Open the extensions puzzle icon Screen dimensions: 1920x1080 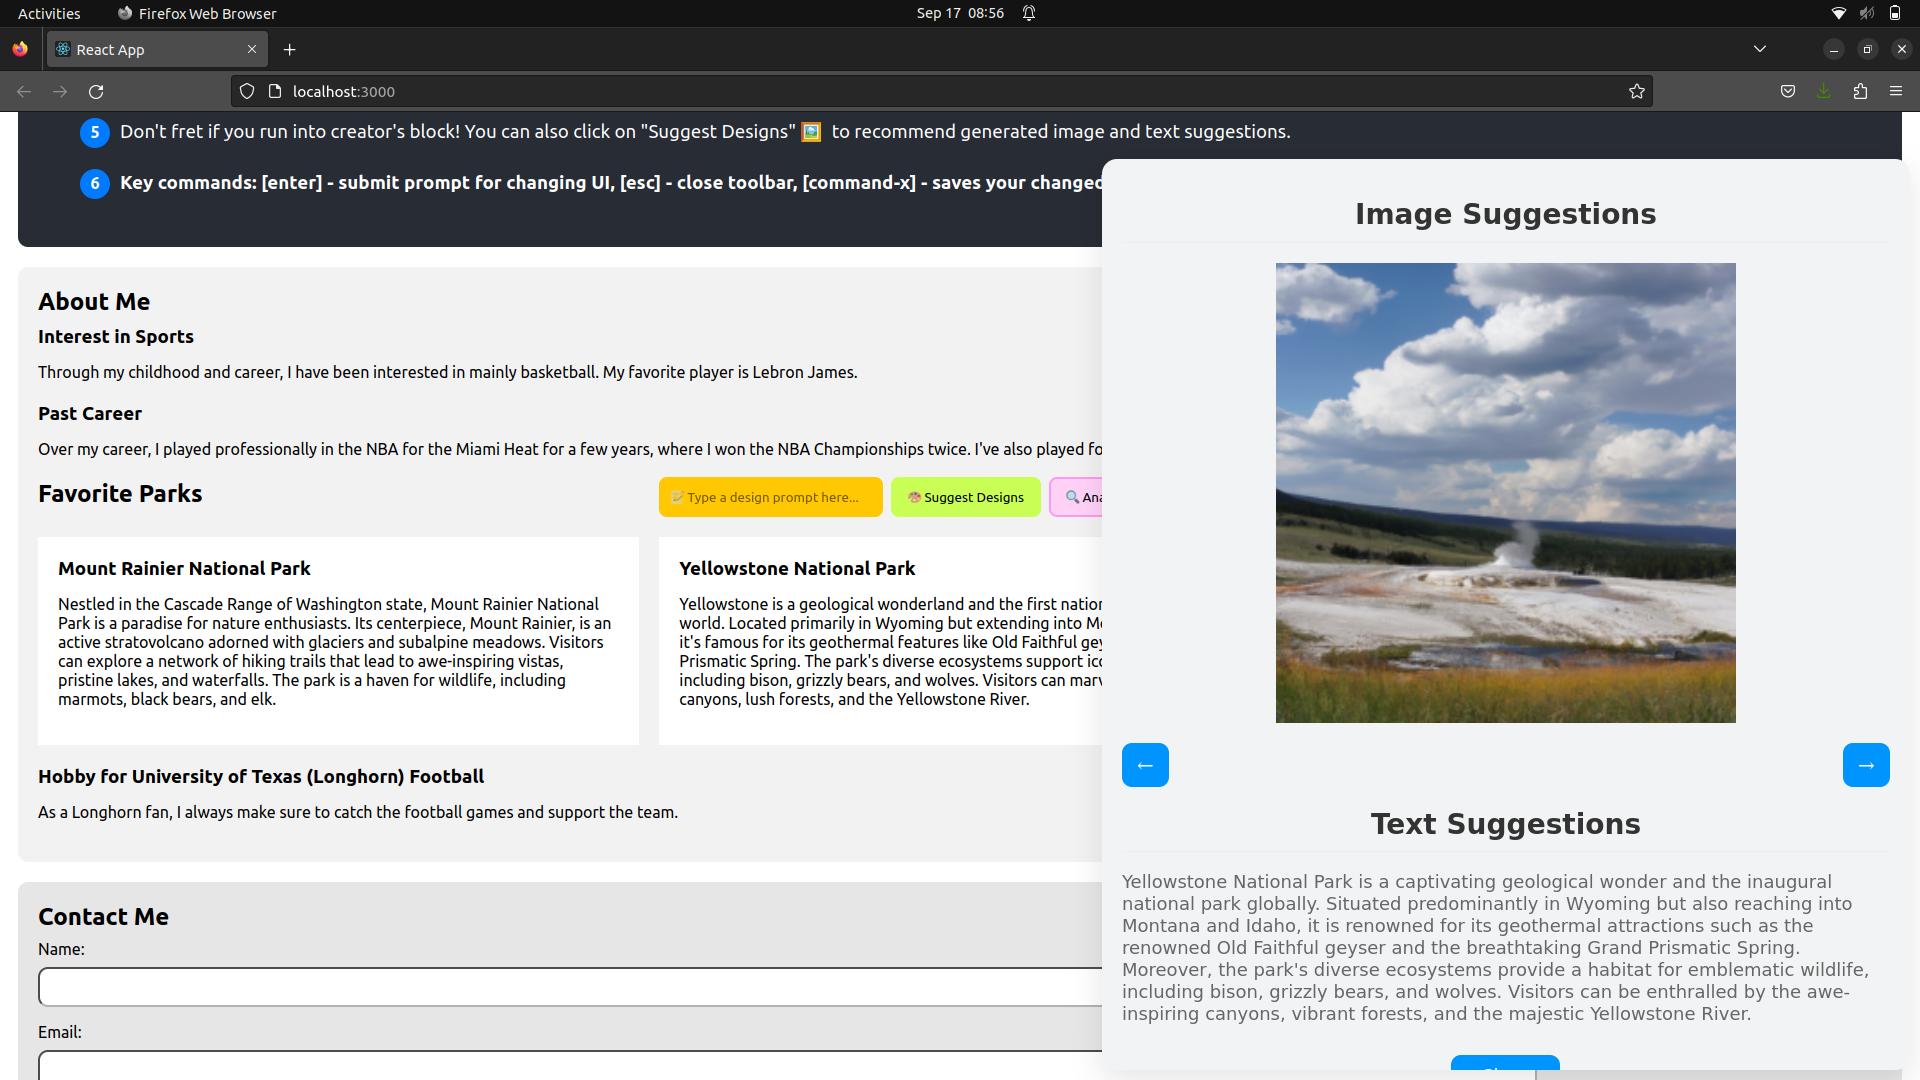click(x=1859, y=91)
